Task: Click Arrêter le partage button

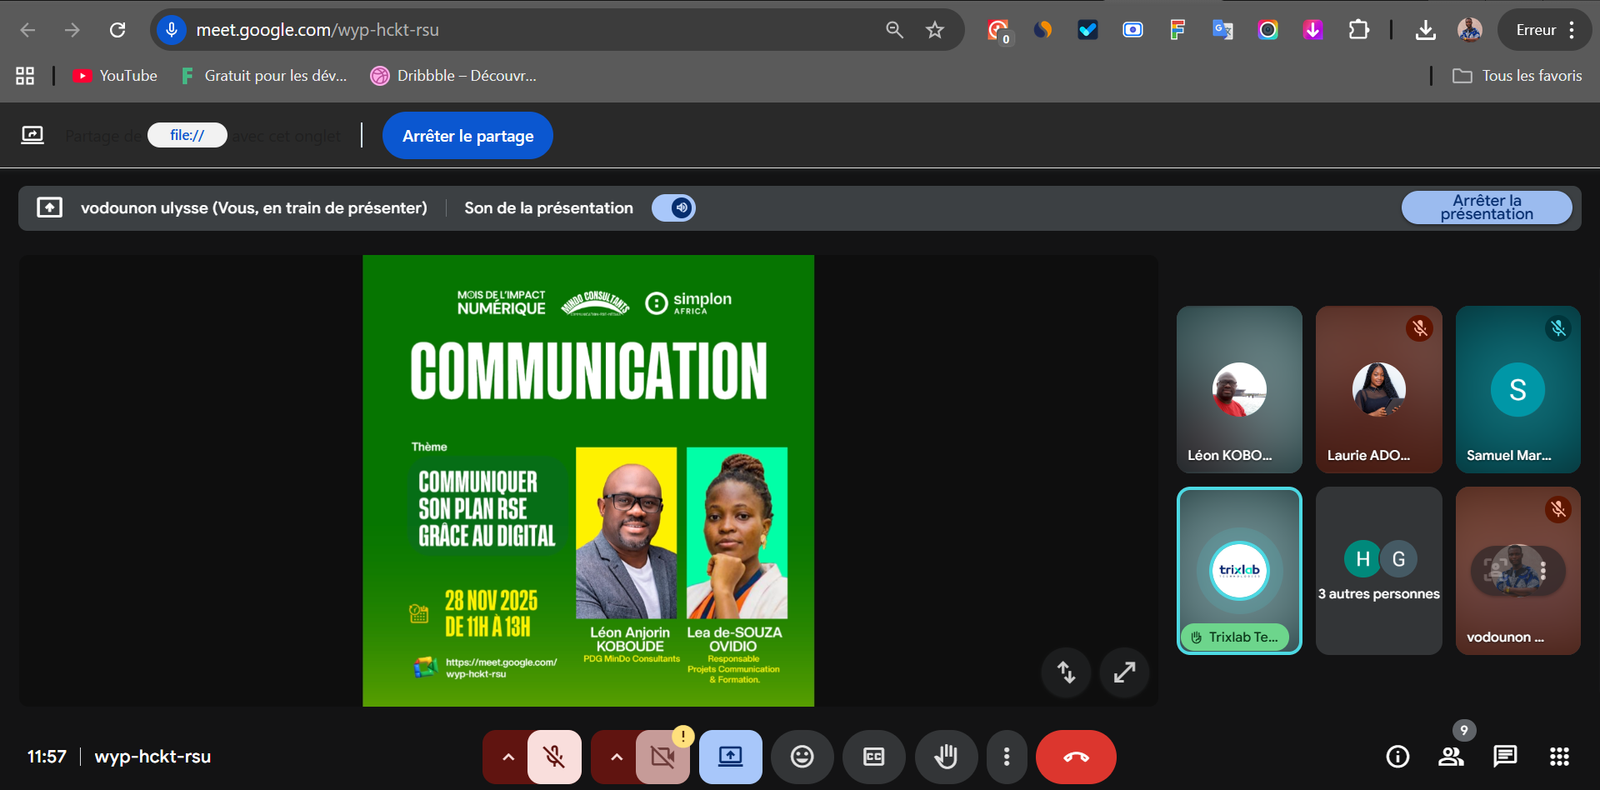Action: 468,136
